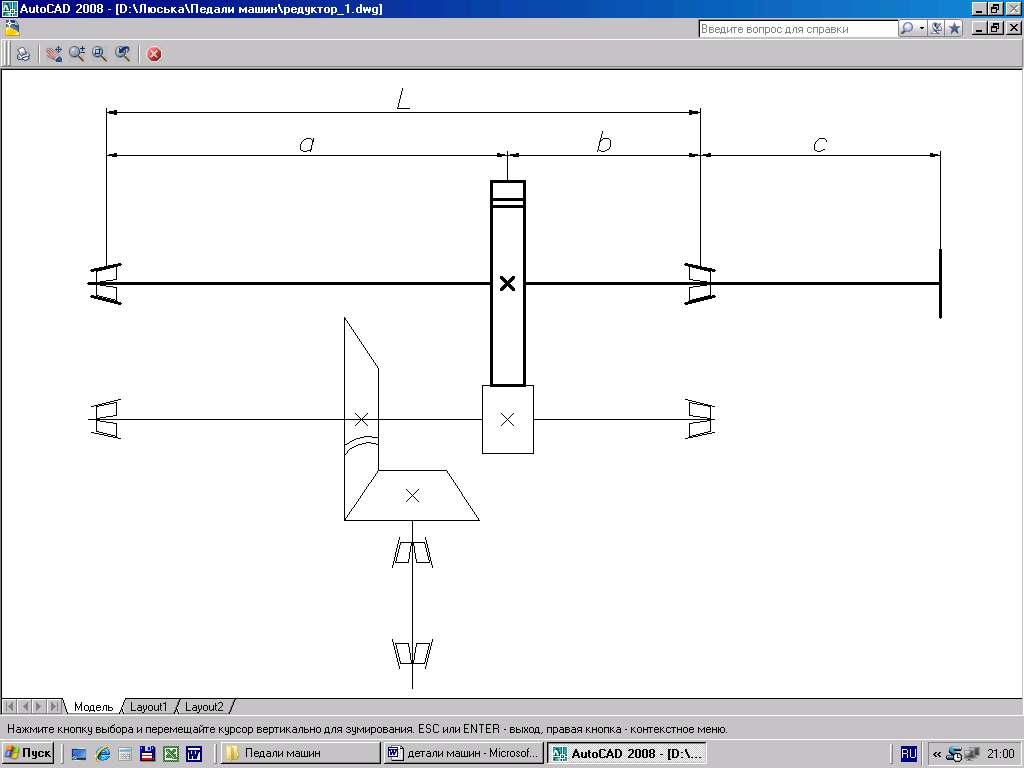Jump to last layout tab arrow
Viewport: 1024px width, 768px height.
(x=54, y=707)
